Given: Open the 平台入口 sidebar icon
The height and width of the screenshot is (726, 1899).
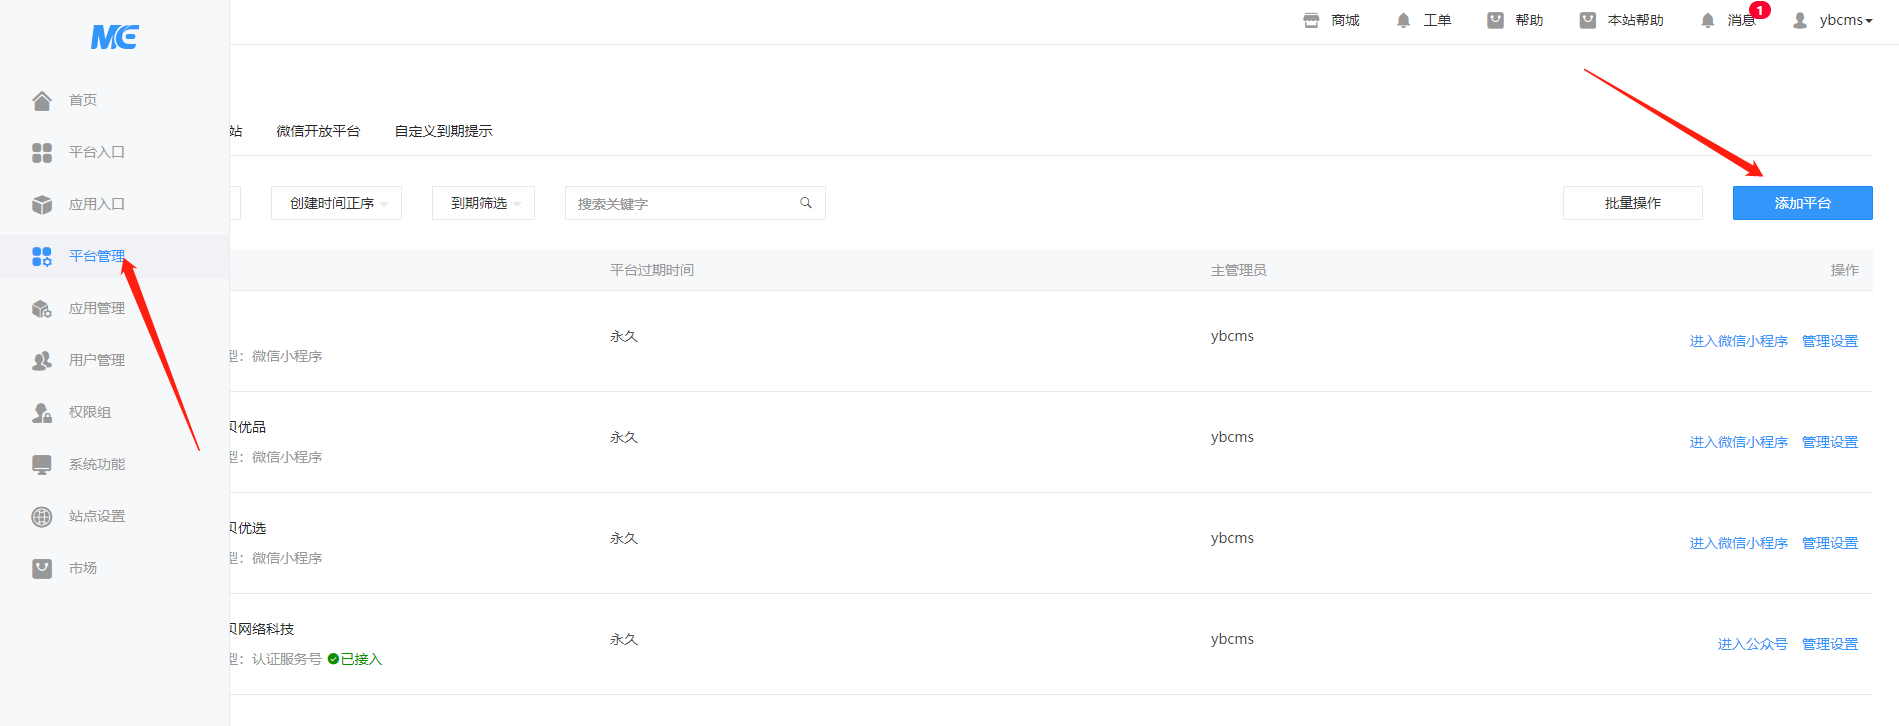Looking at the screenshot, I should (42, 152).
